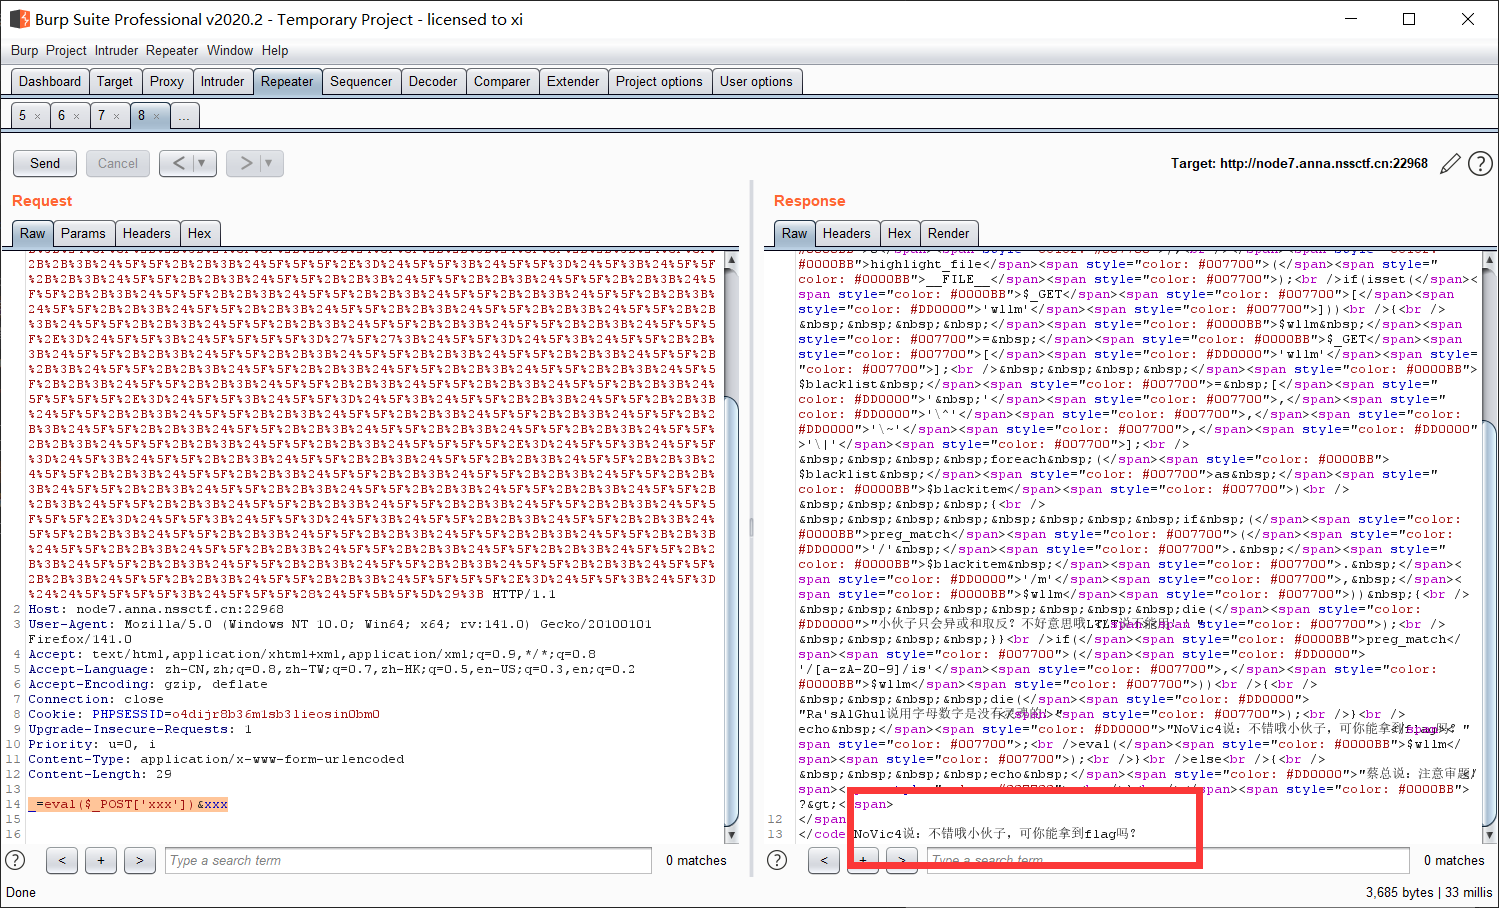
Task: Switch to the Decoder tab
Action: [x=433, y=82]
